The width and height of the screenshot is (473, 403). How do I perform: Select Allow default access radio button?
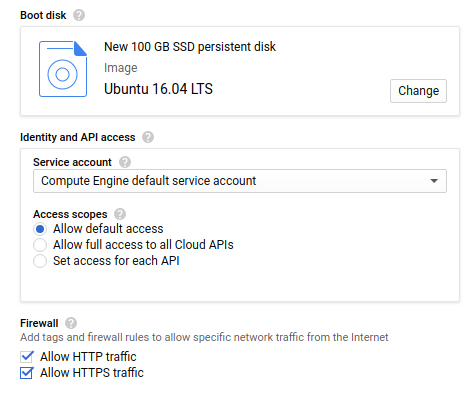click(x=40, y=229)
